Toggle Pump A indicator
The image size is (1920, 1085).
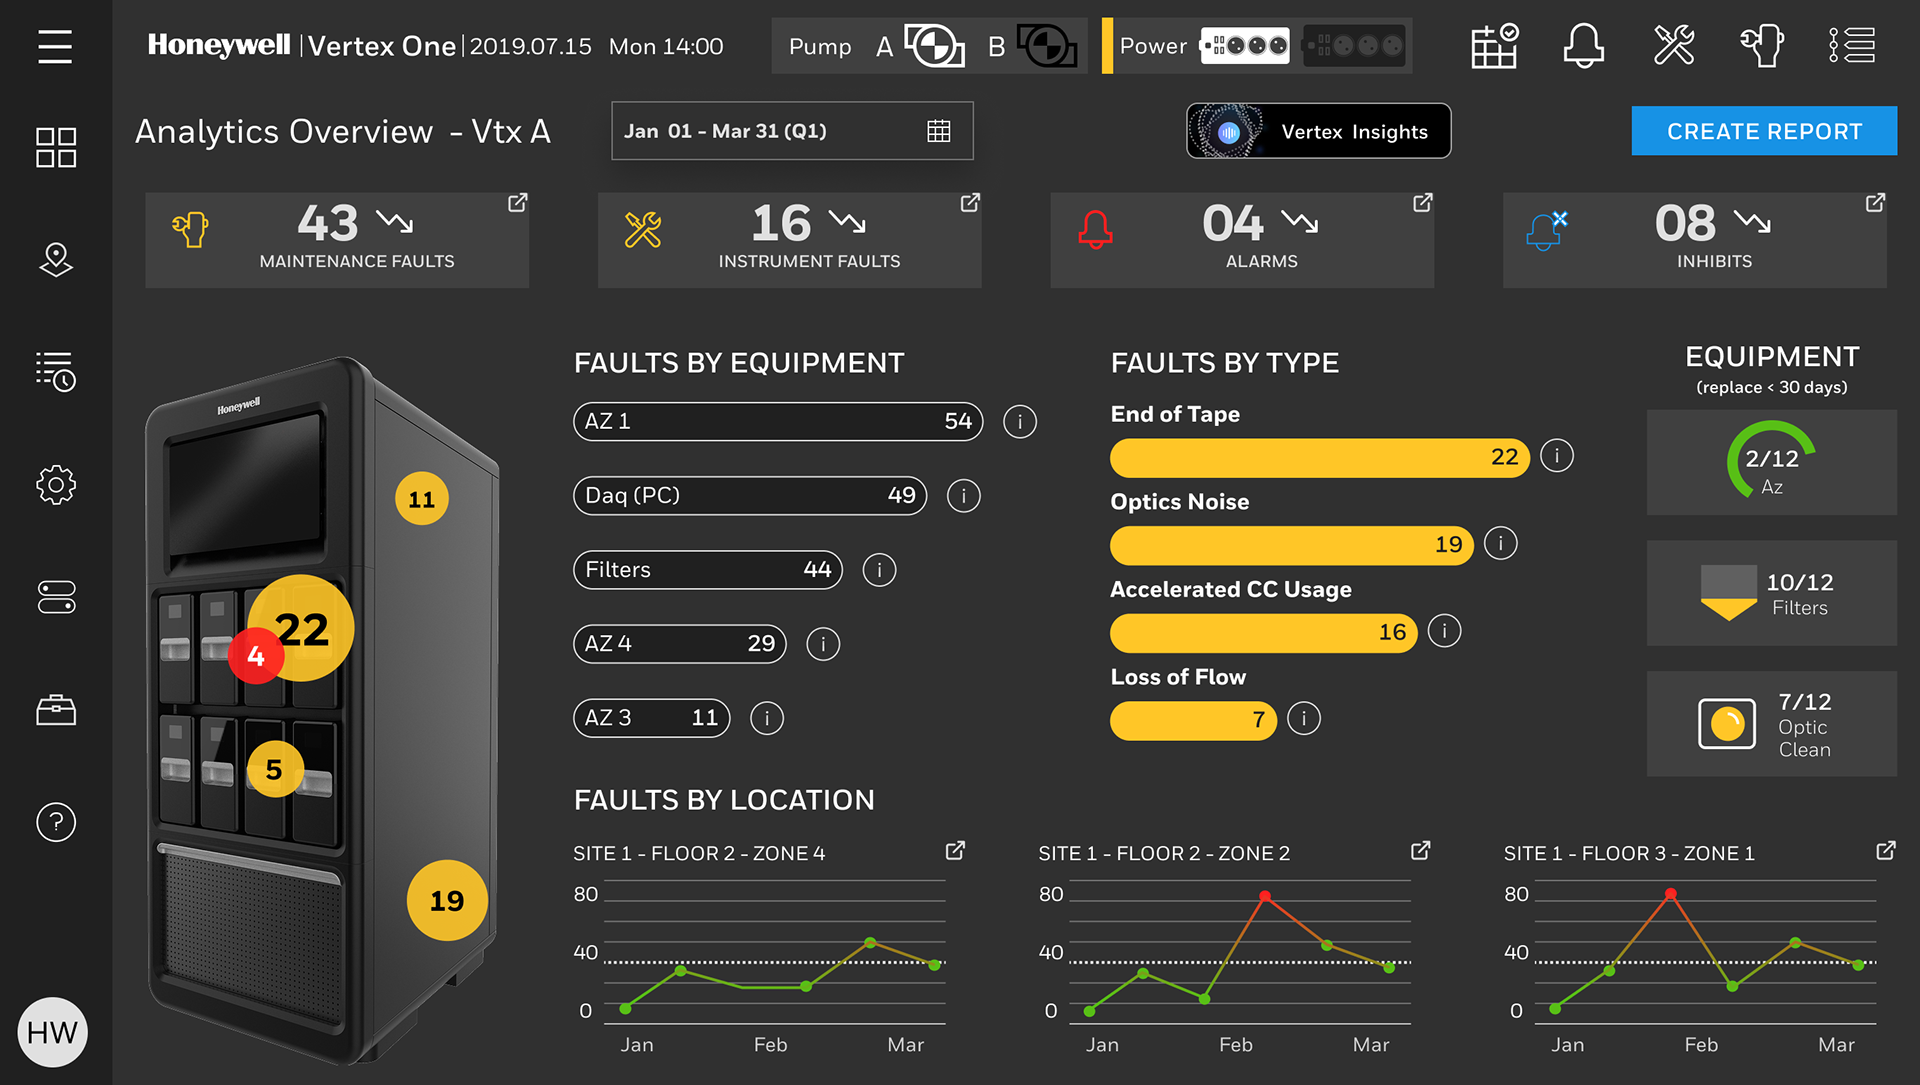click(934, 46)
